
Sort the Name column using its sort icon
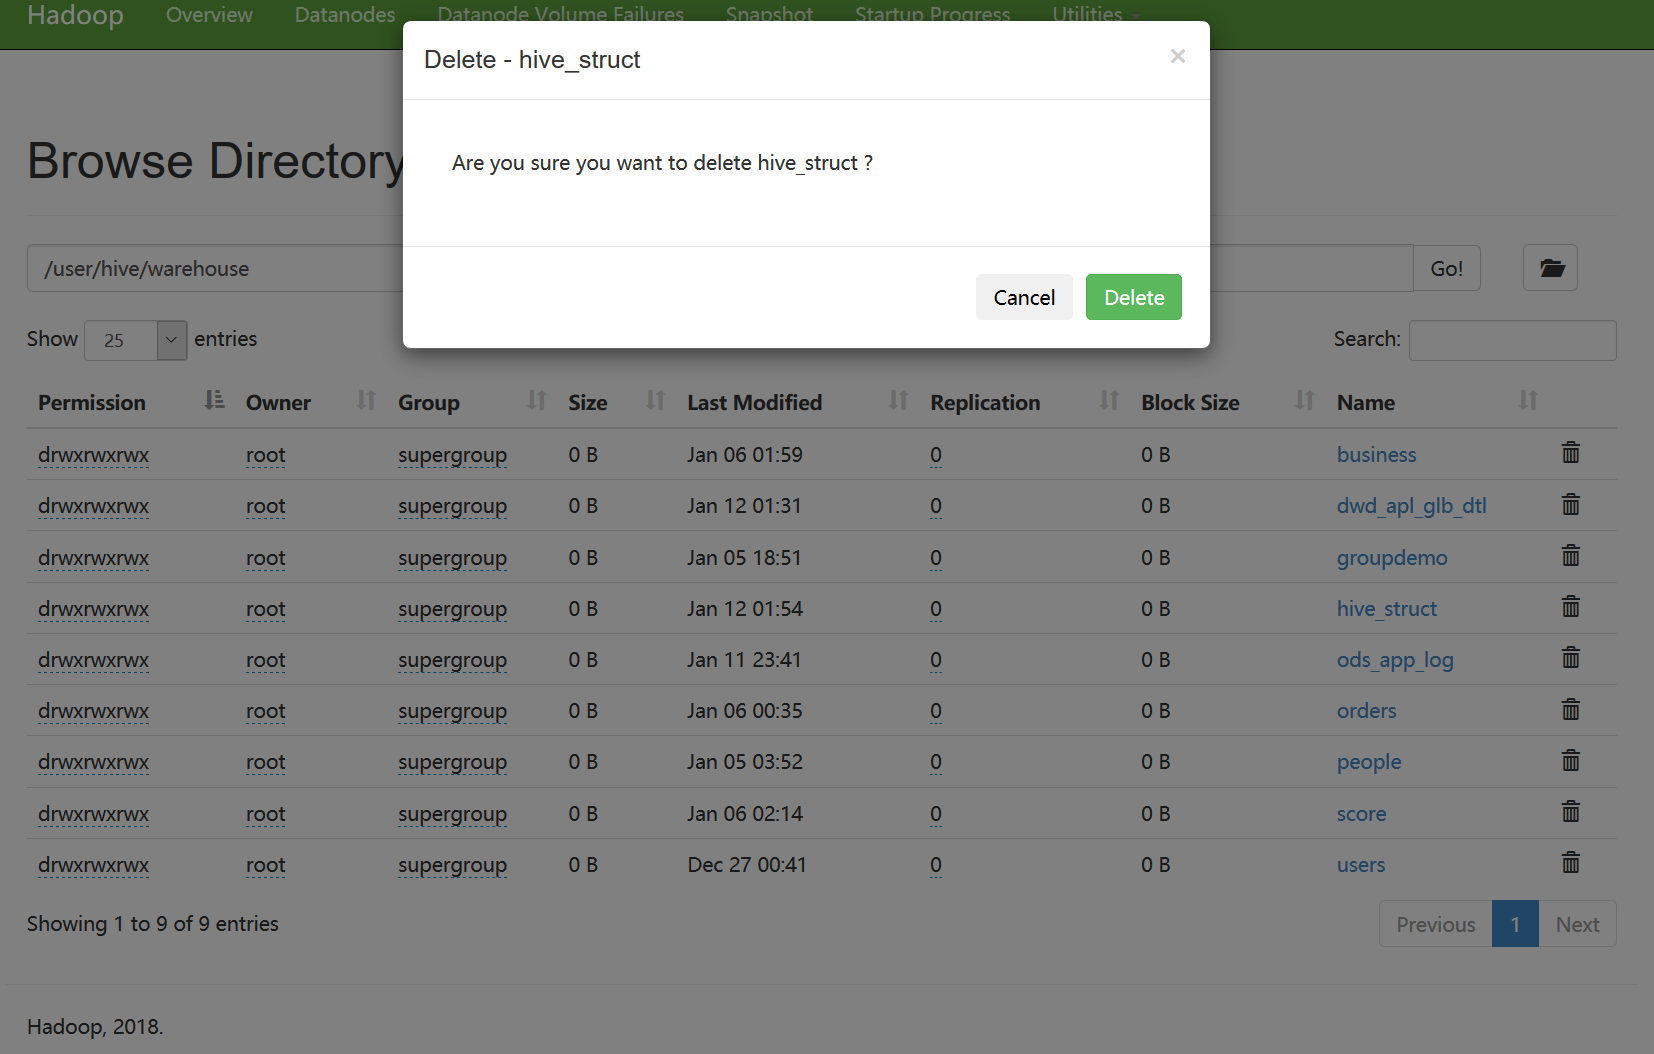(x=1528, y=401)
